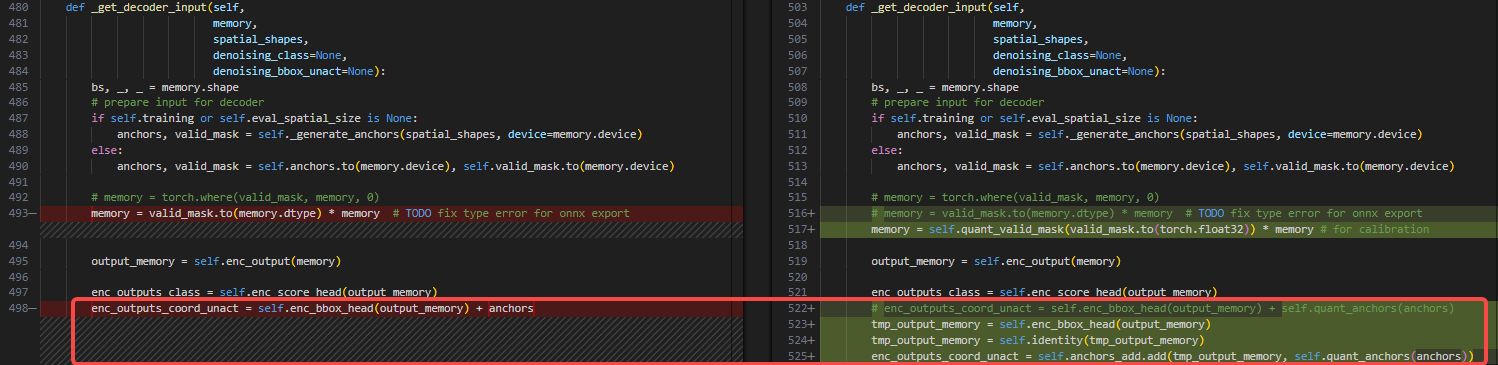The image size is (1498, 365).
Task: Click added line number 525 in gutter
Action: [x=797, y=356]
